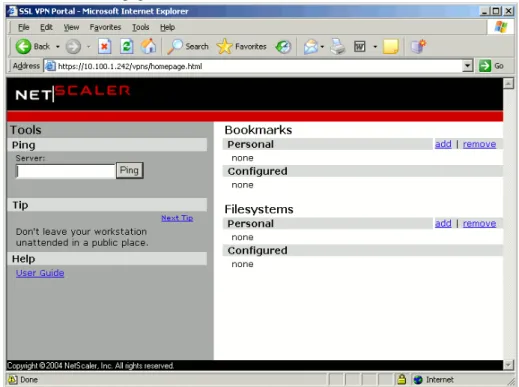Expand the Edit button dropdown arrow
This screenshot has width=519, height=387.
(375, 47)
